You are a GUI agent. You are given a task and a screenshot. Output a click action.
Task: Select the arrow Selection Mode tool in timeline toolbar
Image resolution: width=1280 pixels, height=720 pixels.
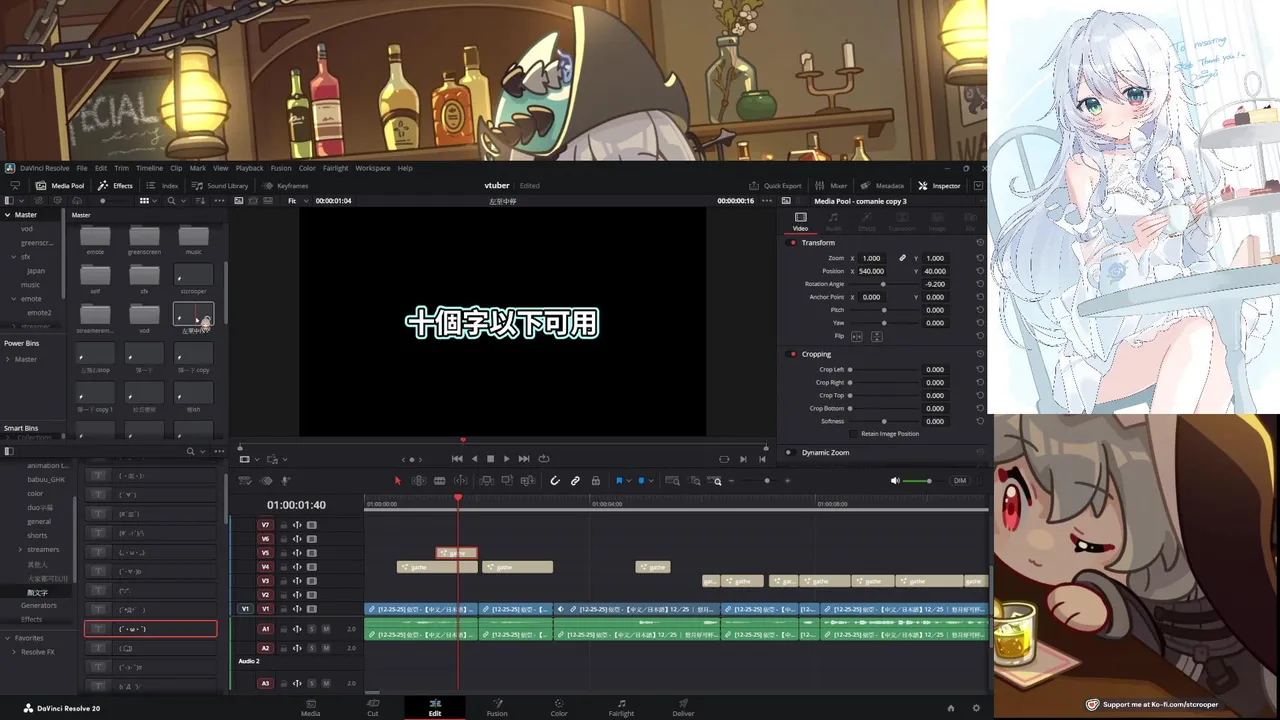397,481
